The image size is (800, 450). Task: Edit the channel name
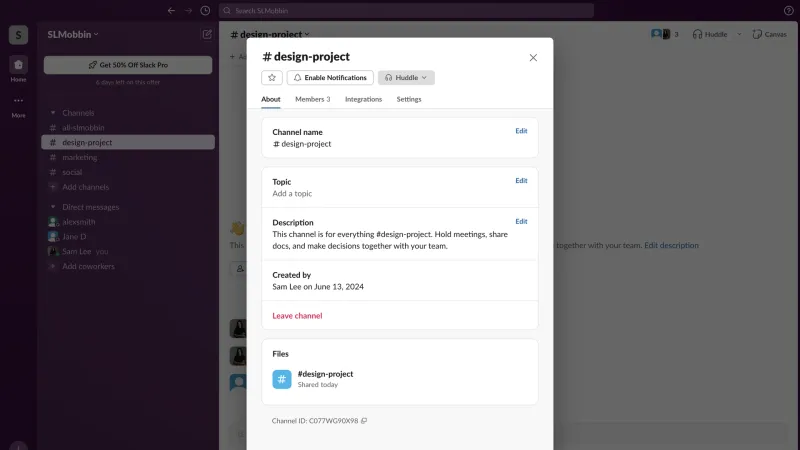(521, 131)
